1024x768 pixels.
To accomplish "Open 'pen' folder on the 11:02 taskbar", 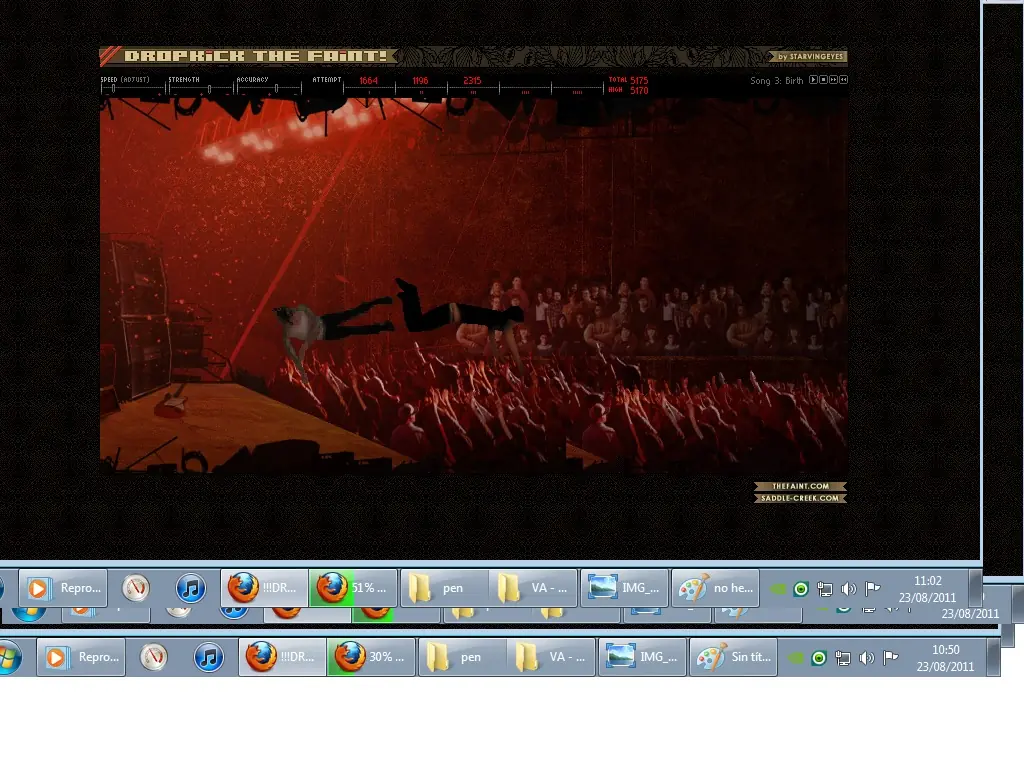I will coord(444,588).
